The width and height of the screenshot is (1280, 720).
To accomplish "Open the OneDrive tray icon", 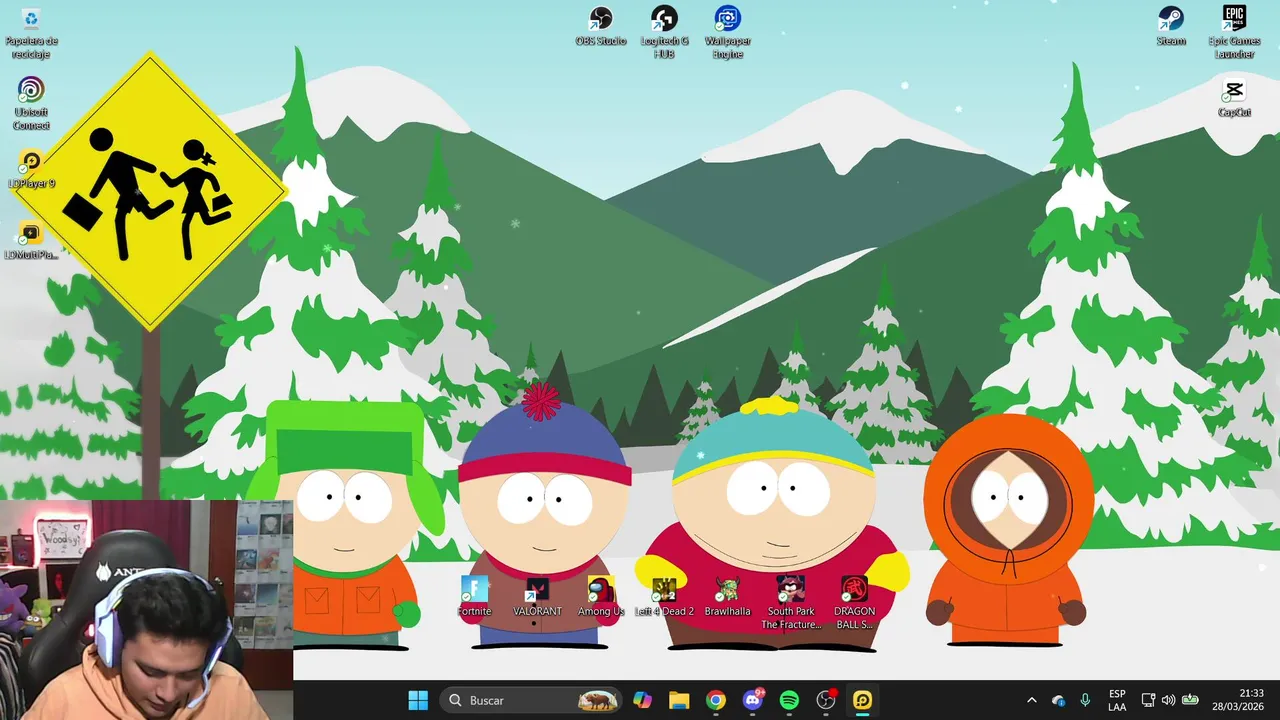I will tap(1059, 700).
